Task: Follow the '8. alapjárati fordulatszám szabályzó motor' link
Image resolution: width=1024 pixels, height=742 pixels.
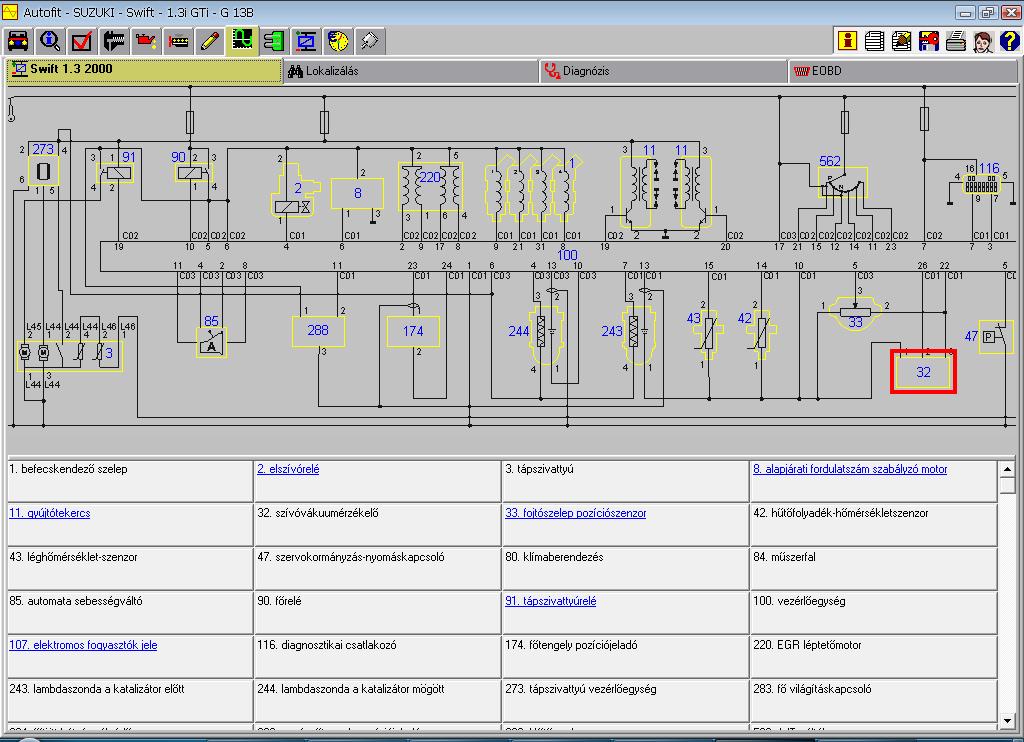Action: pos(850,469)
